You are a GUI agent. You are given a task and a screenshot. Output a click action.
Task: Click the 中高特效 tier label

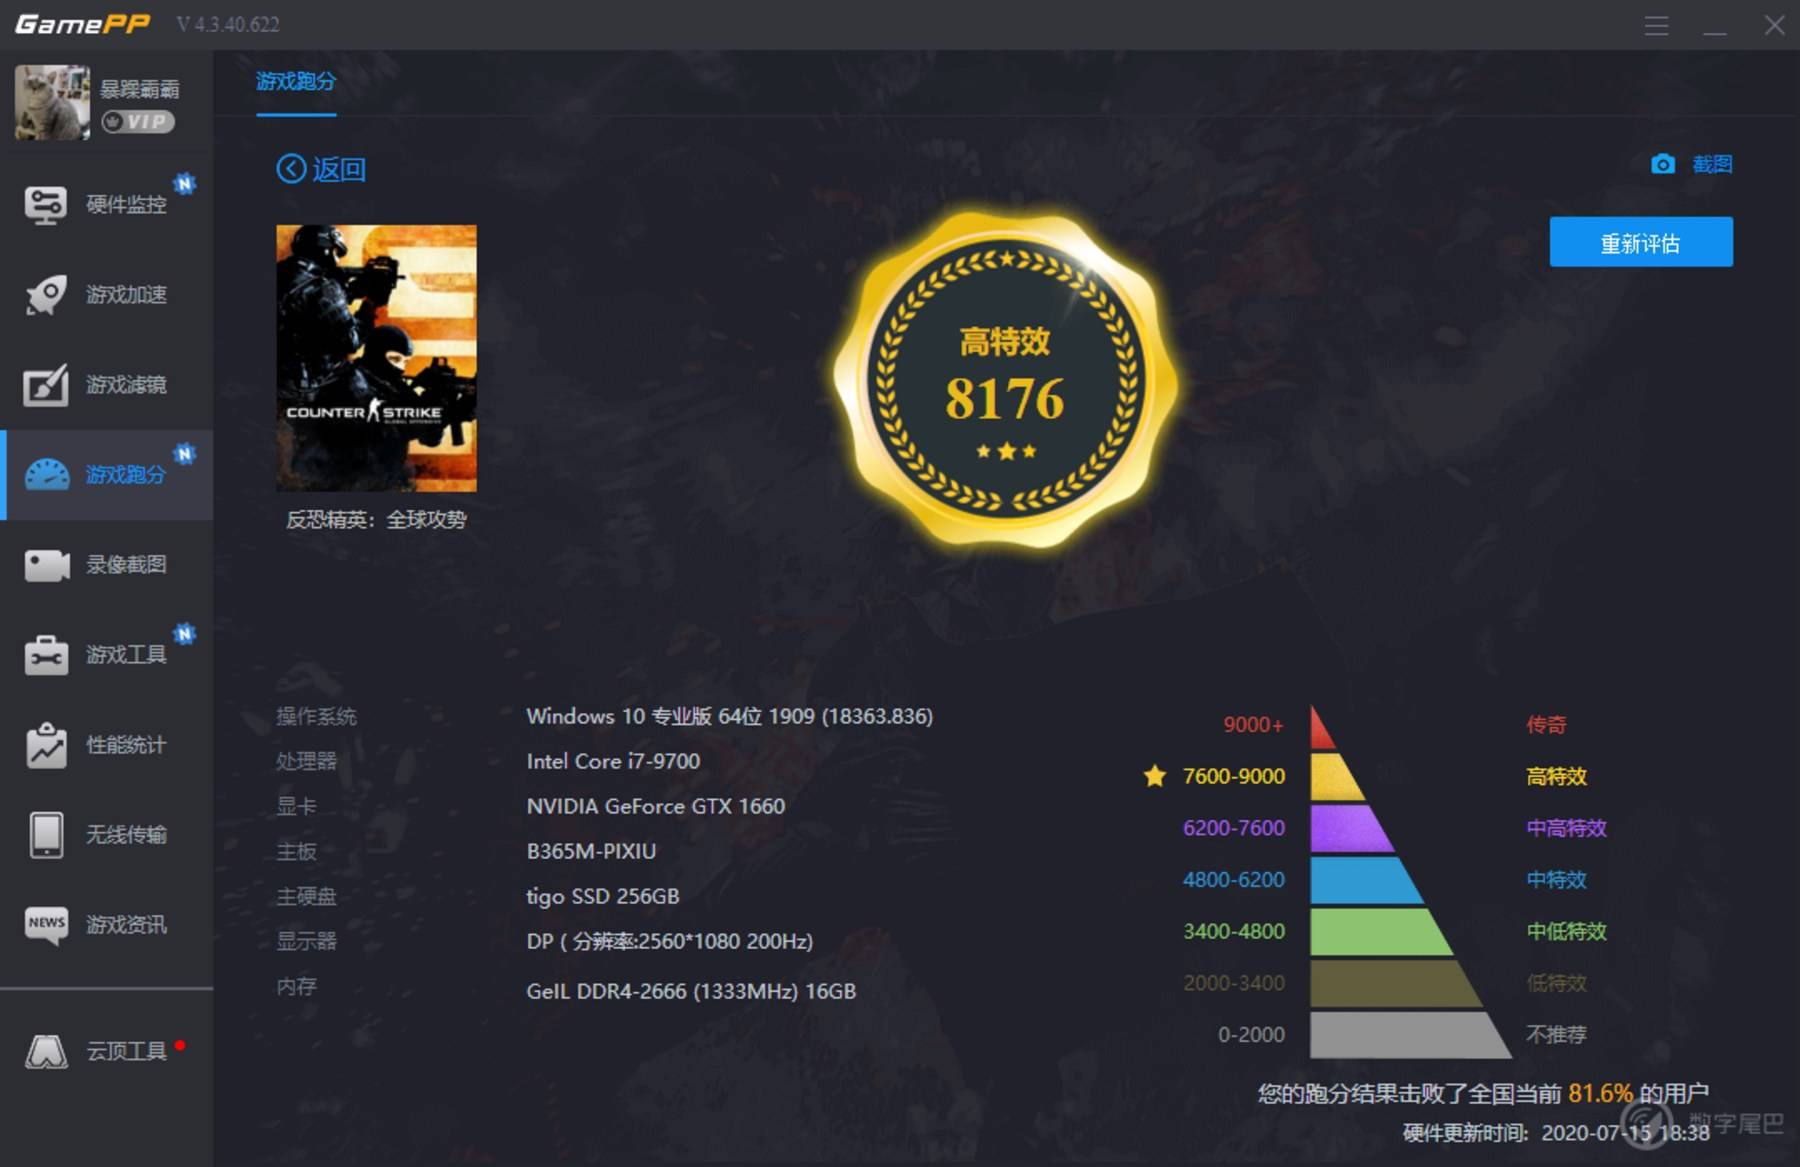tap(1566, 829)
